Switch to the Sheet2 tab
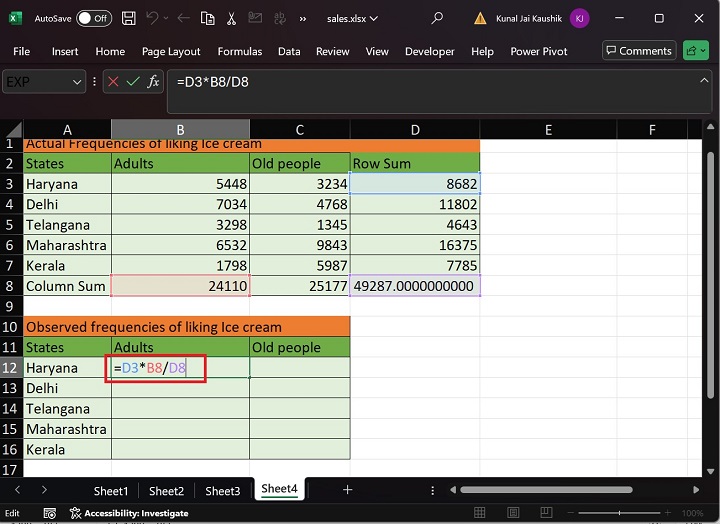 tap(166, 490)
